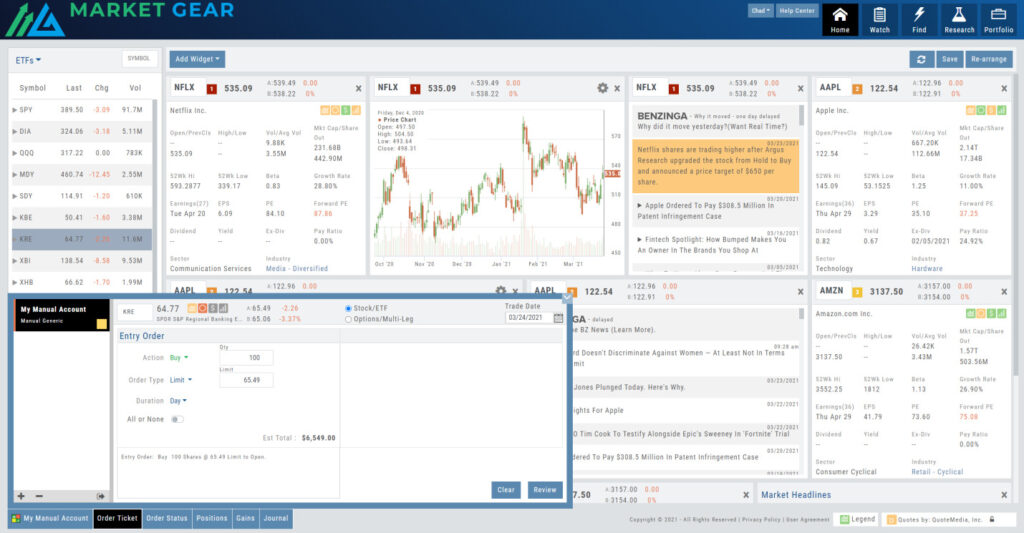Image resolution: width=1024 pixels, height=533 pixels.
Task: Close the NFLX snapshot widget
Action: (x=359, y=88)
